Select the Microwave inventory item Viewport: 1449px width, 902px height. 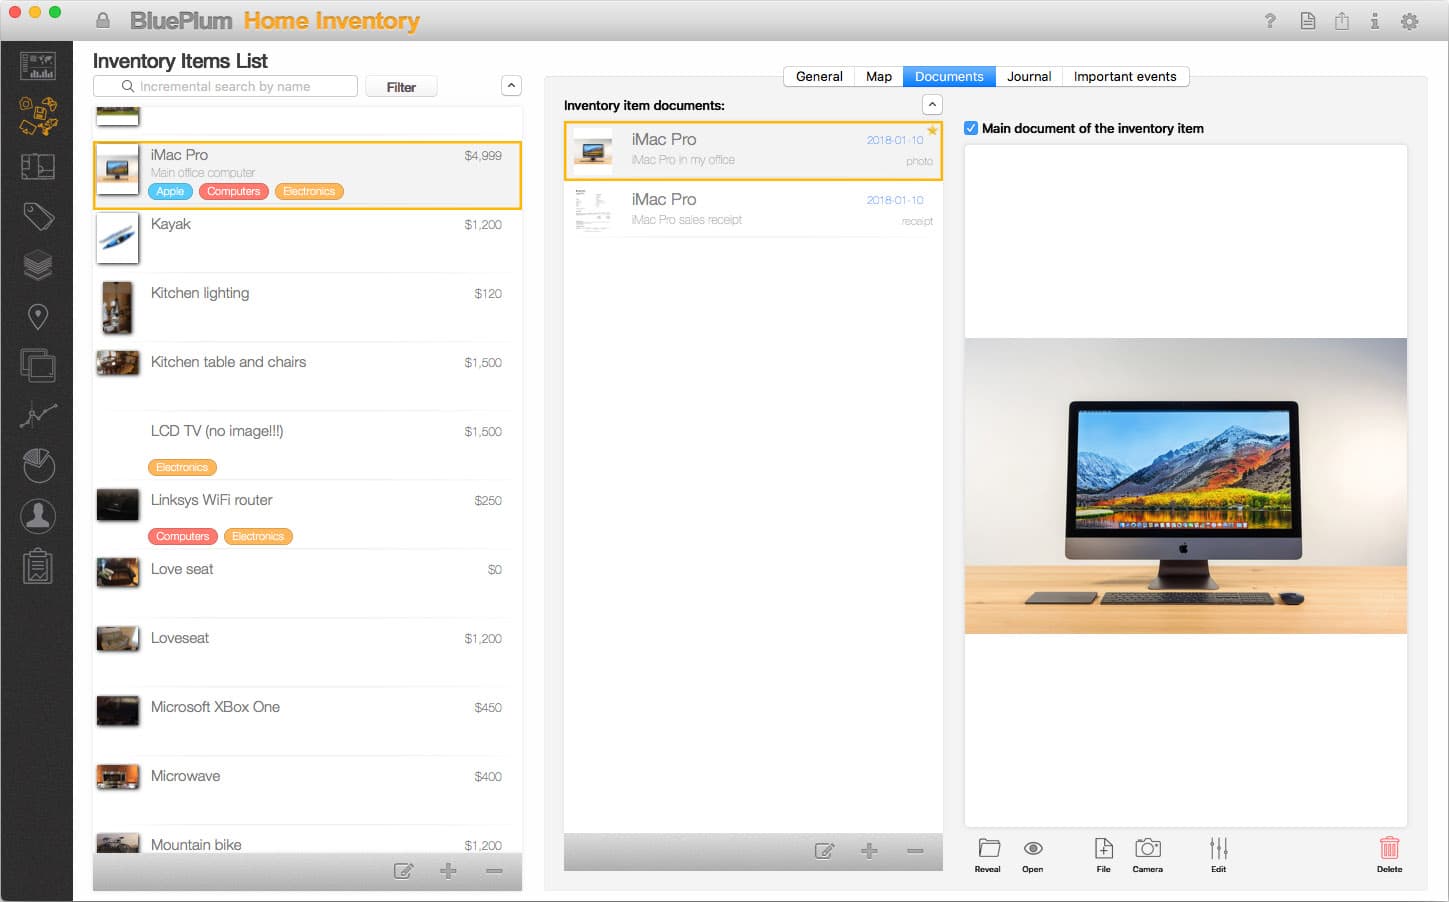308,791
